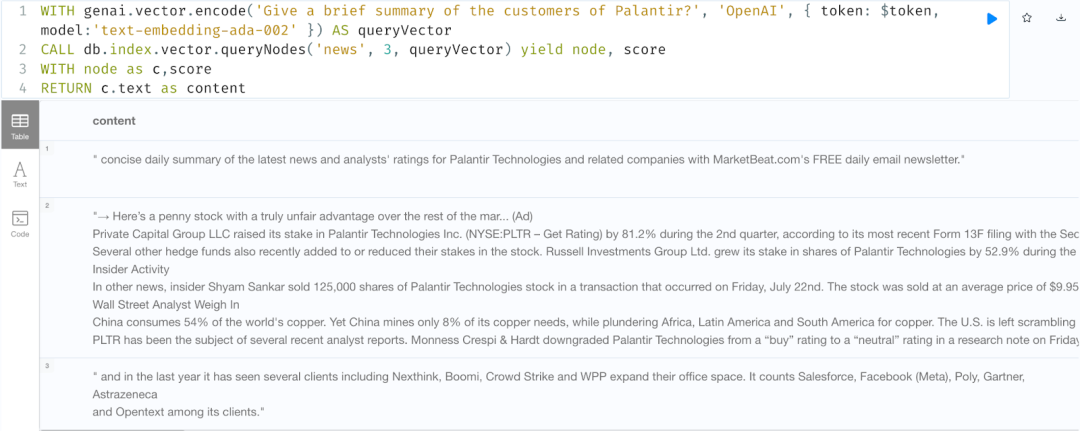The image size is (1080, 431).
Task: Click the 'RETURN c.text as content' line
Action: (x=142, y=88)
